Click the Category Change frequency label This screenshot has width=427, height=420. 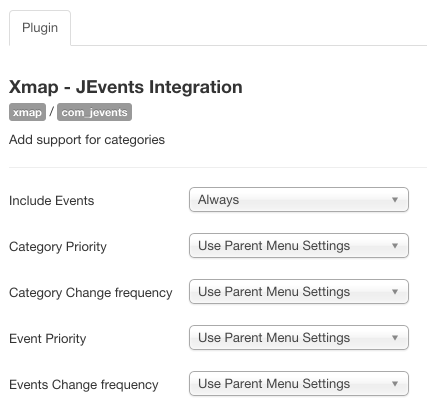[x=91, y=293]
